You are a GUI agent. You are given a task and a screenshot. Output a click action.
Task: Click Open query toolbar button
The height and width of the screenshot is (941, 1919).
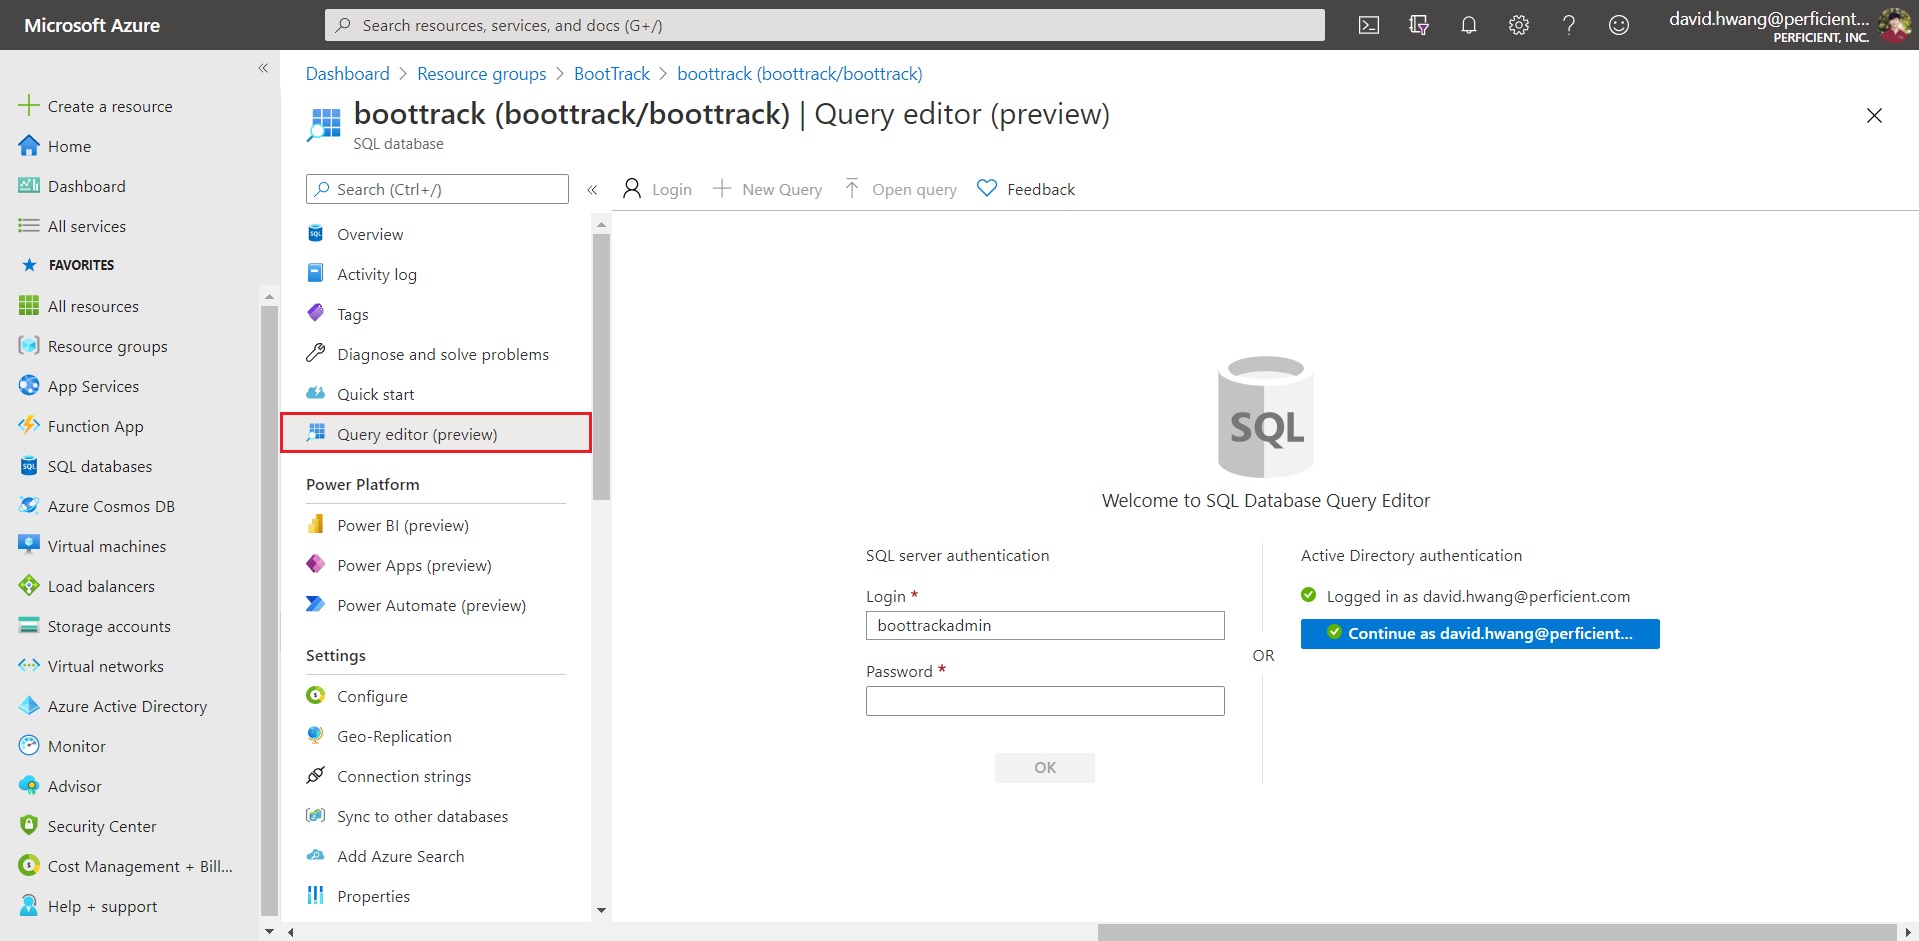[900, 189]
